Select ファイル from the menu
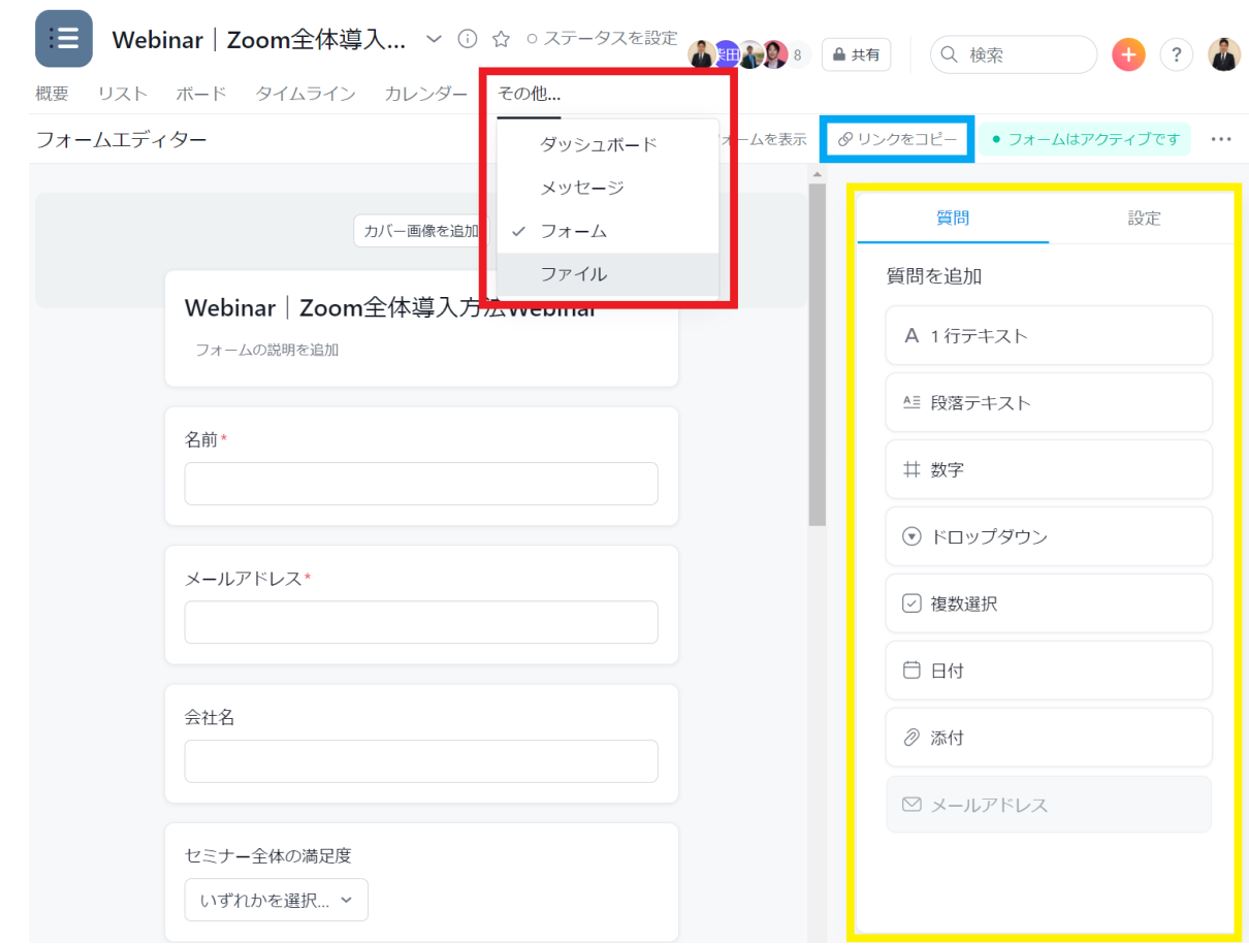 point(608,274)
